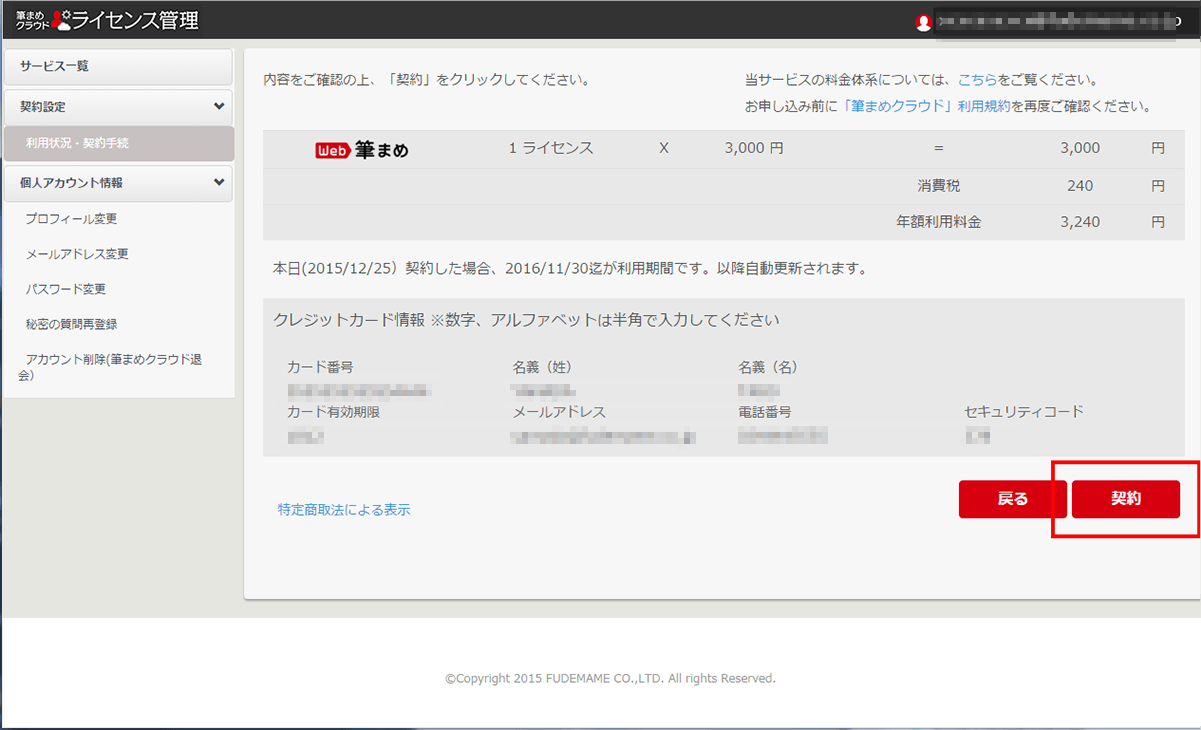Click the 契約 contract button
The image size is (1201, 730).
(1125, 499)
